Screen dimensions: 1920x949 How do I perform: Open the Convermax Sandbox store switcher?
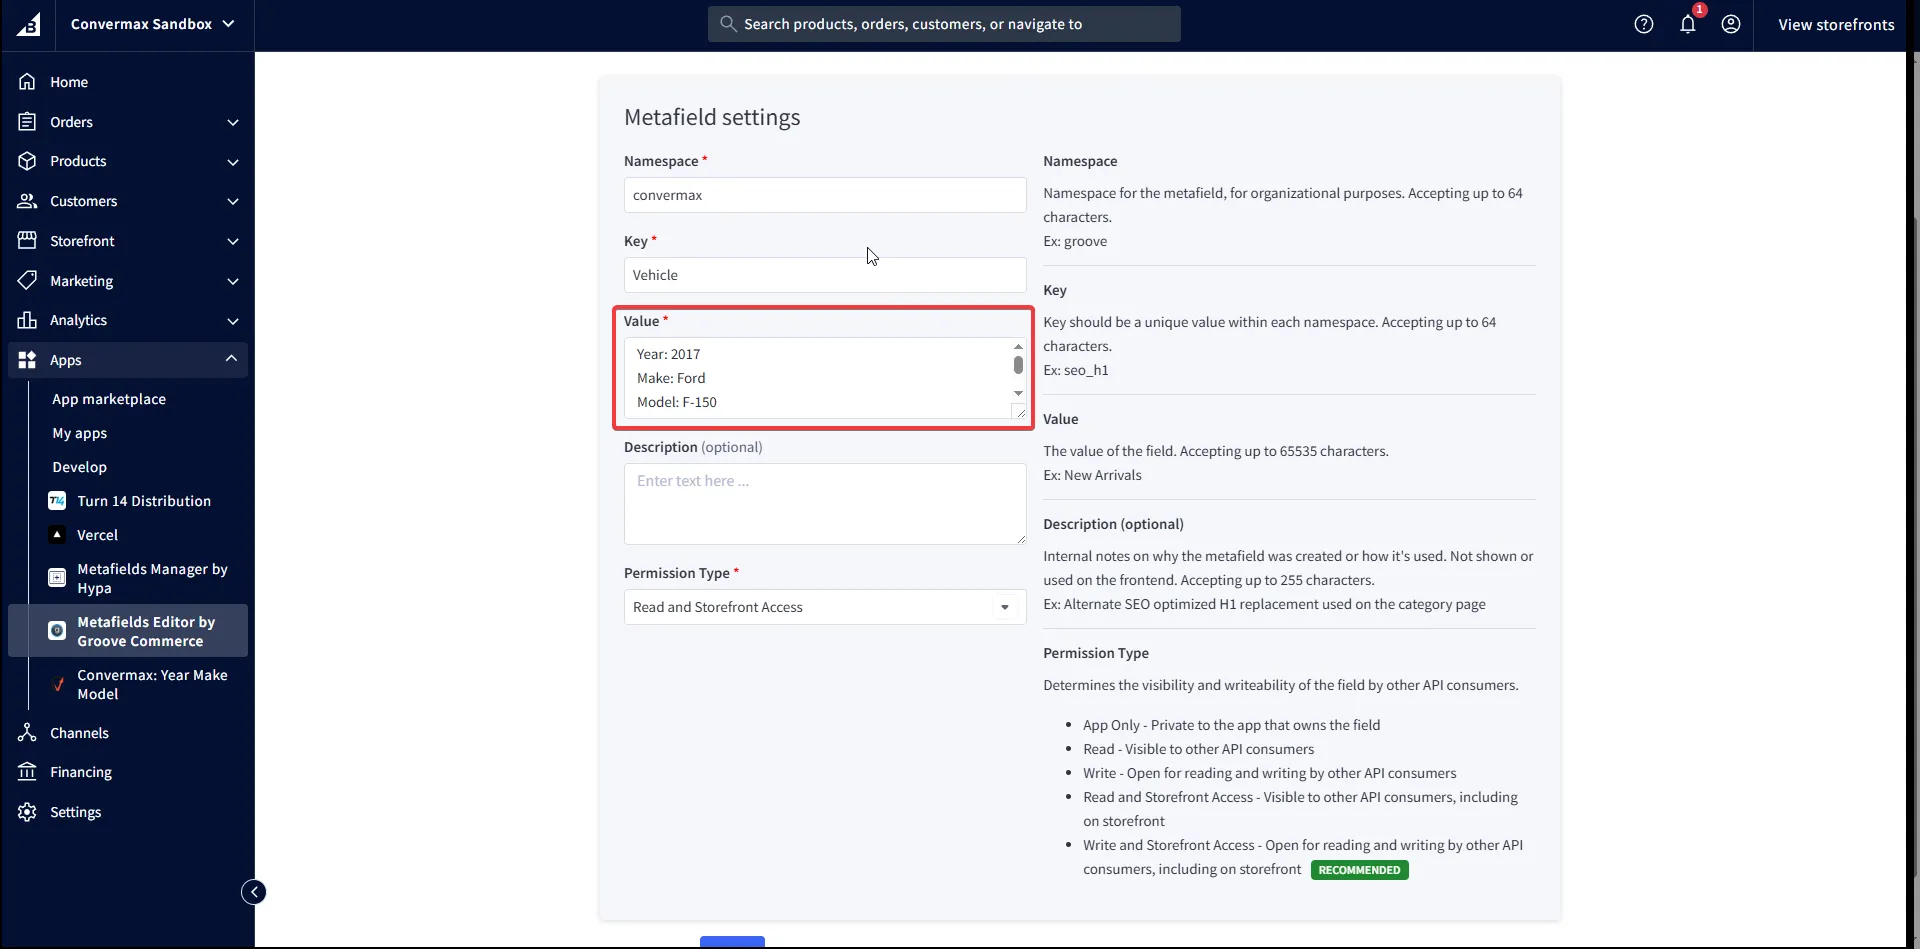coord(152,24)
